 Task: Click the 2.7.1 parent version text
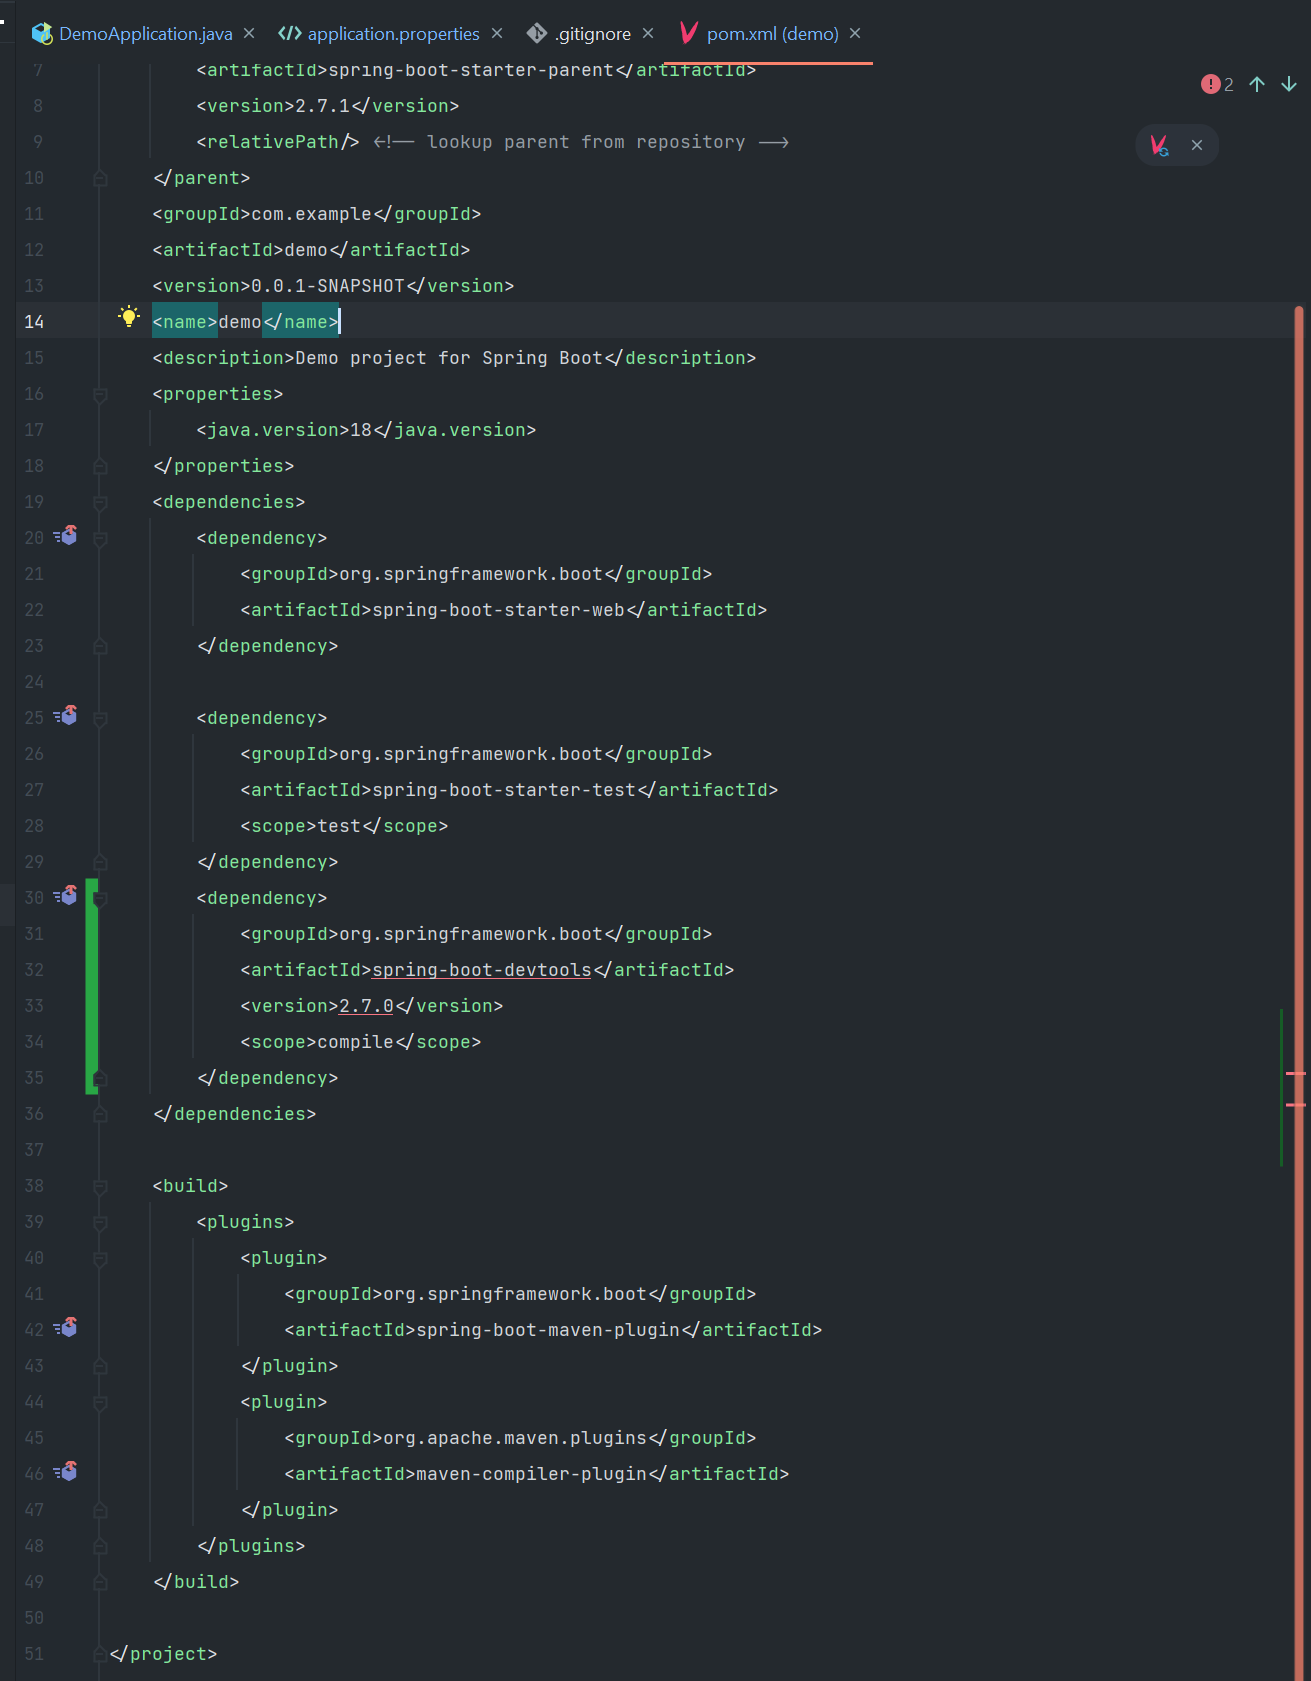coord(323,106)
